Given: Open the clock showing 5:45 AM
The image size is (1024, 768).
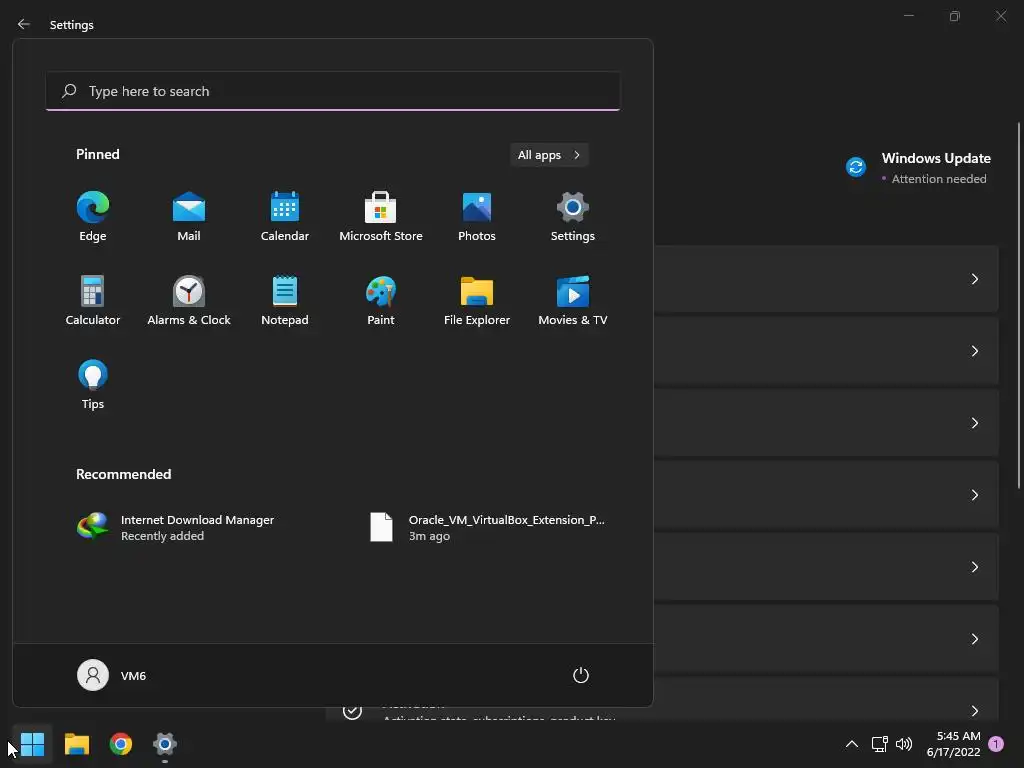Looking at the screenshot, I should click(x=953, y=744).
